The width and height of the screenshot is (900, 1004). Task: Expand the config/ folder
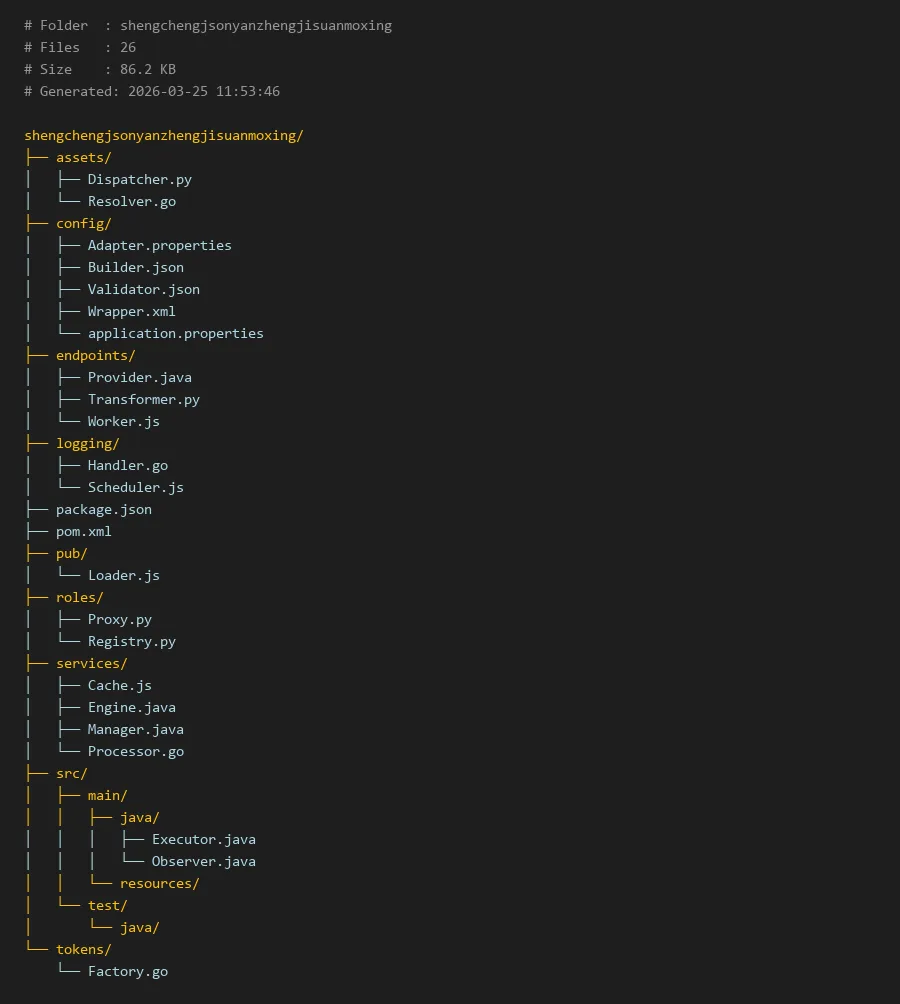[x=83, y=224]
